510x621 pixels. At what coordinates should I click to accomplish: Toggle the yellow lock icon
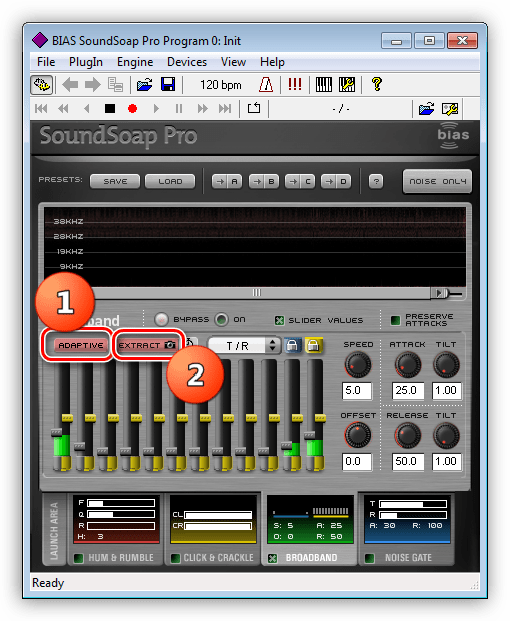pyautogui.click(x=313, y=345)
